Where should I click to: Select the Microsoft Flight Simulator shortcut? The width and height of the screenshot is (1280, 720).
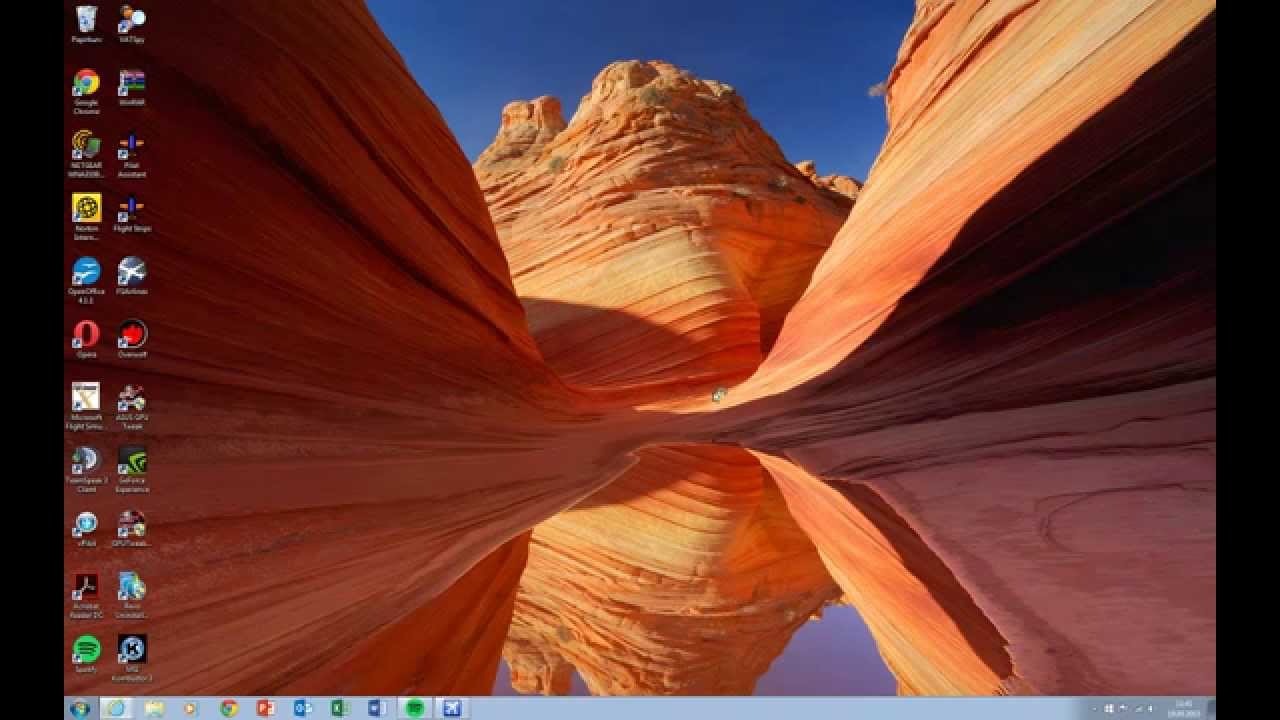(x=86, y=406)
